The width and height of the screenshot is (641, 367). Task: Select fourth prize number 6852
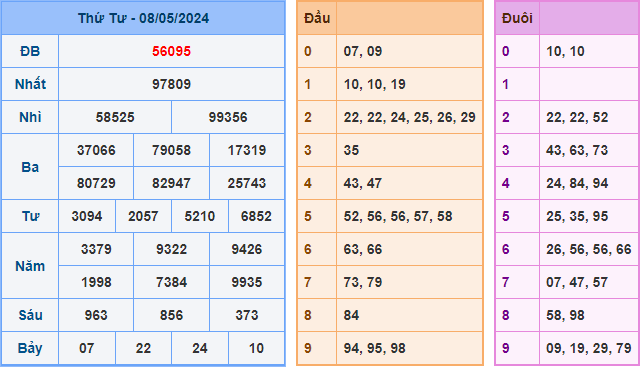(256, 216)
